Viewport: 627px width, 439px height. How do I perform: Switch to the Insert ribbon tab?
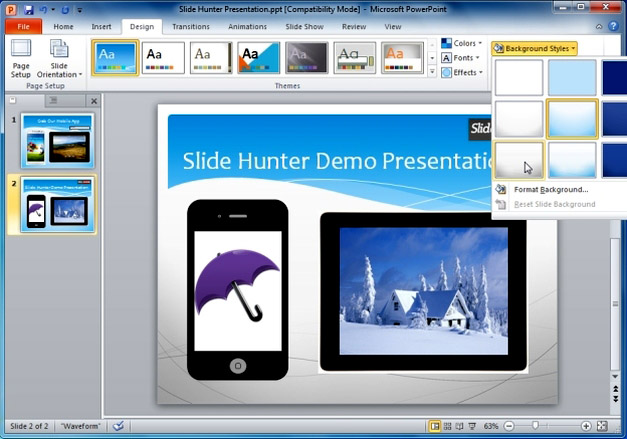point(101,27)
